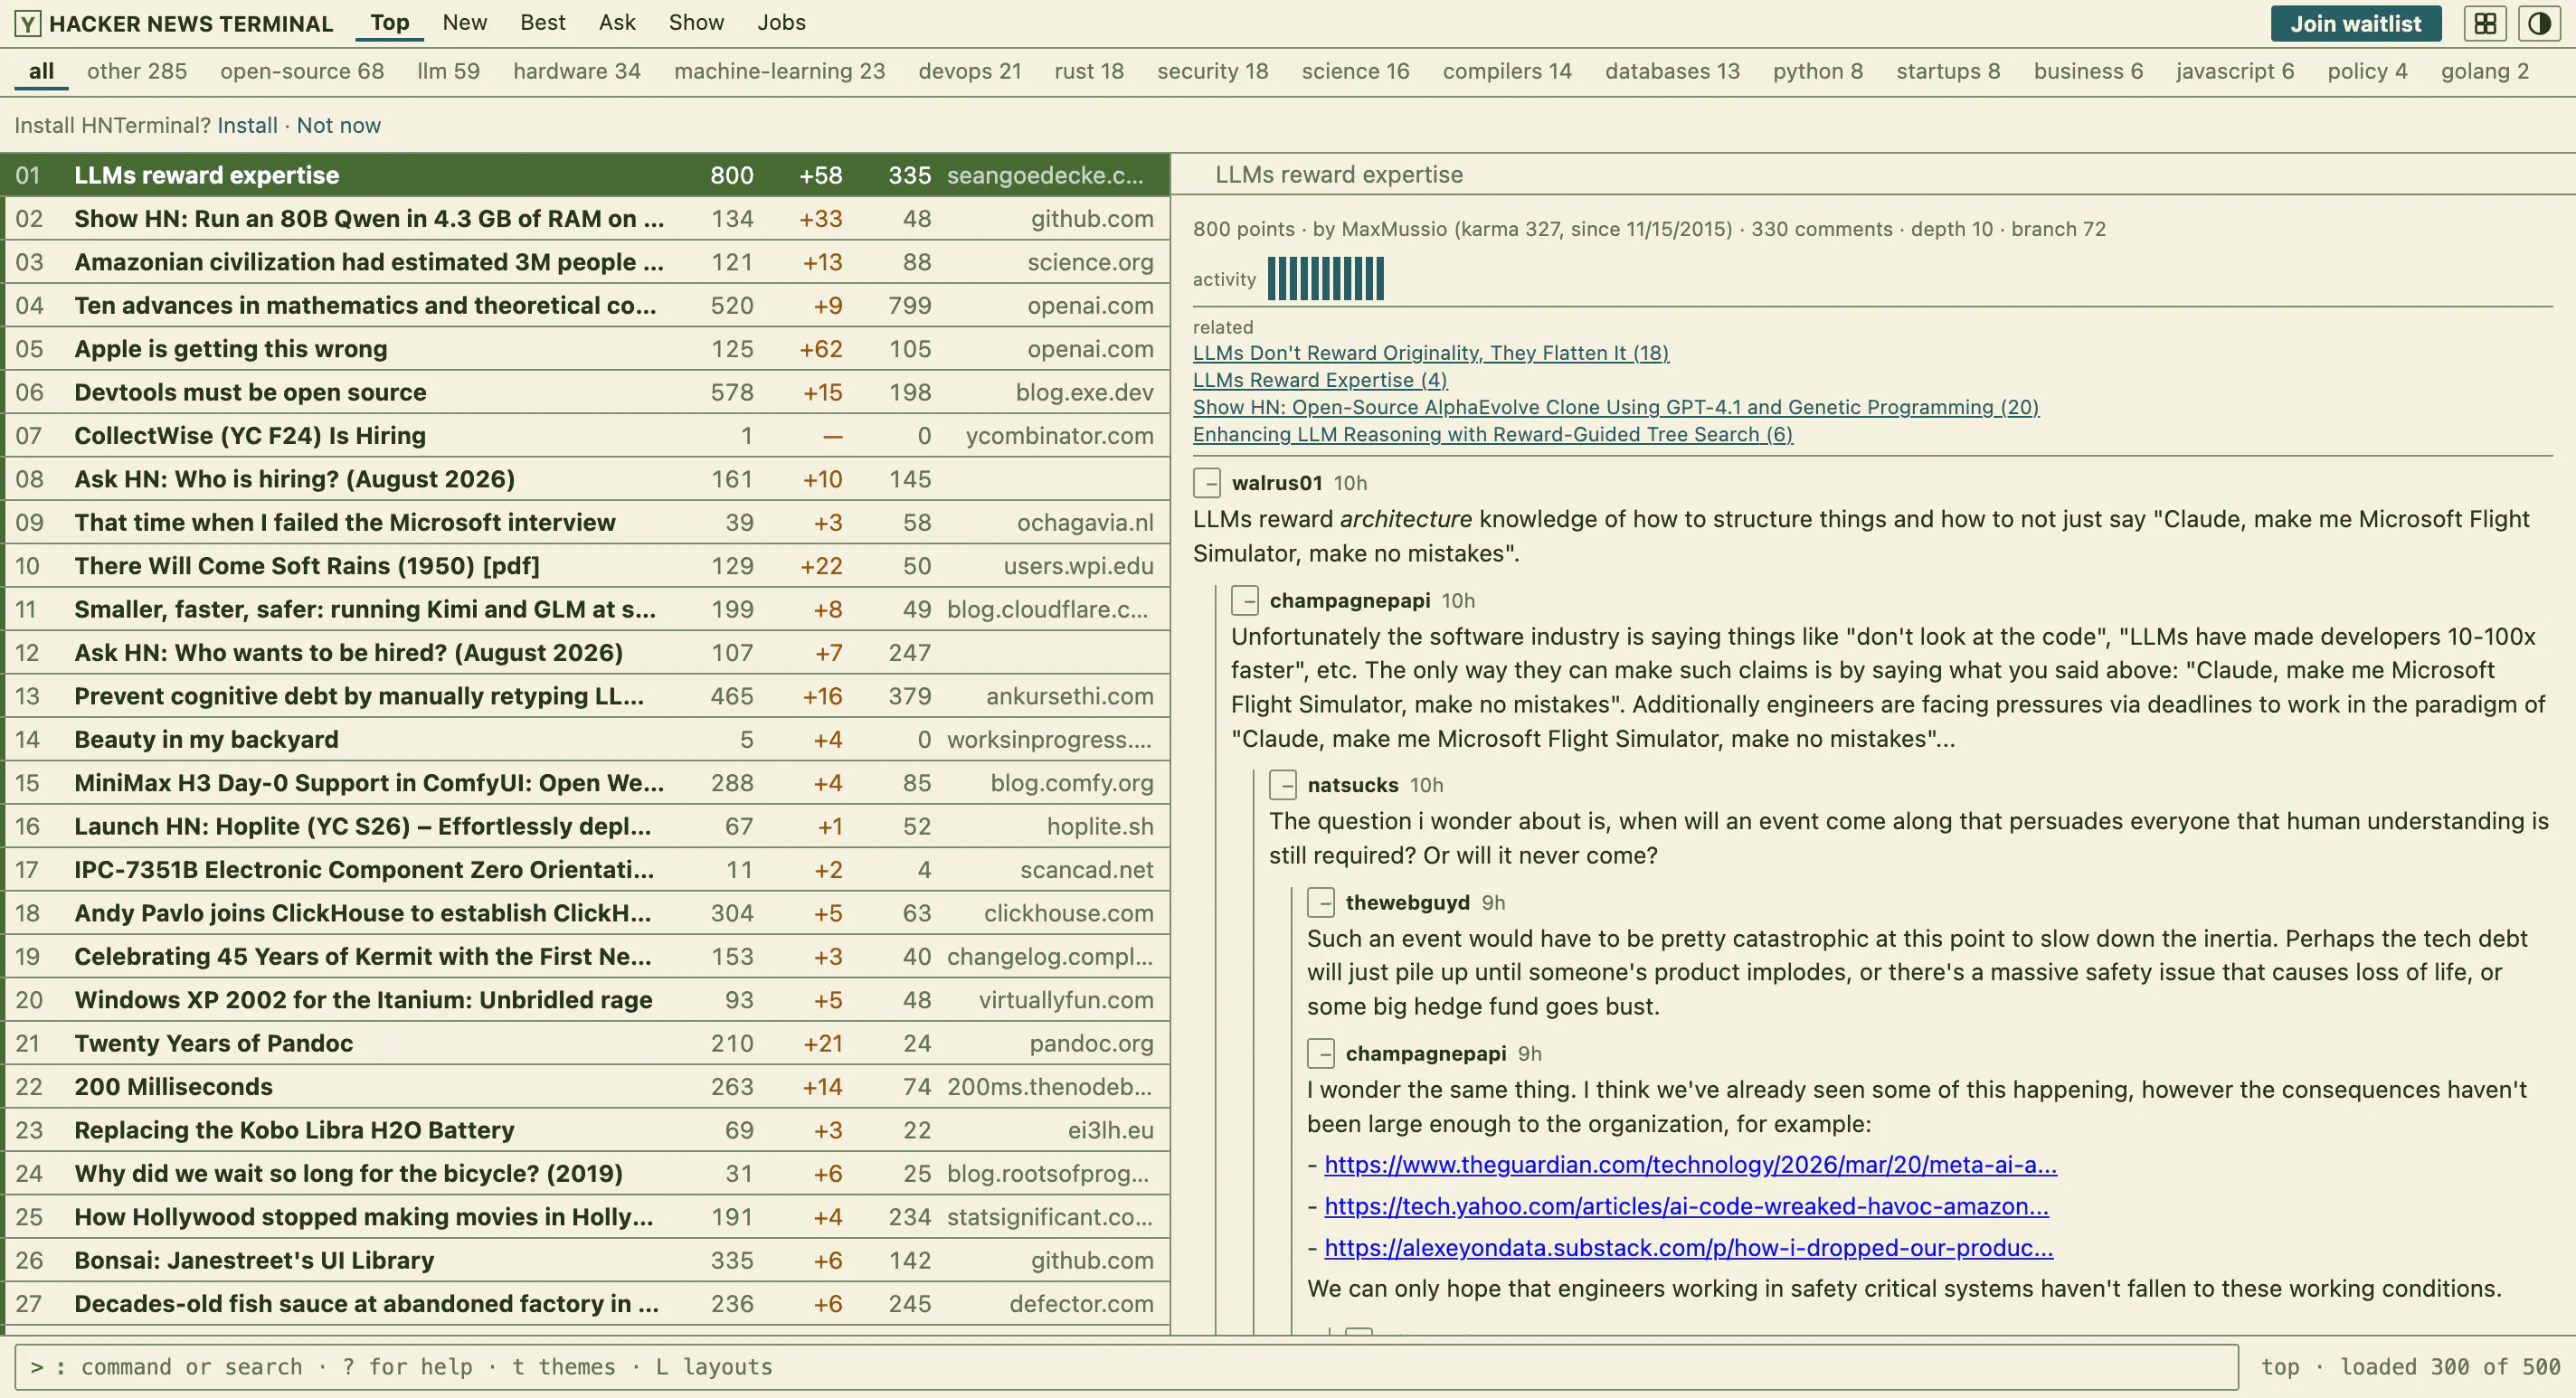The height and width of the screenshot is (1398, 2576).
Task: Open the tech.yahoo.com article link
Action: [1686, 1207]
